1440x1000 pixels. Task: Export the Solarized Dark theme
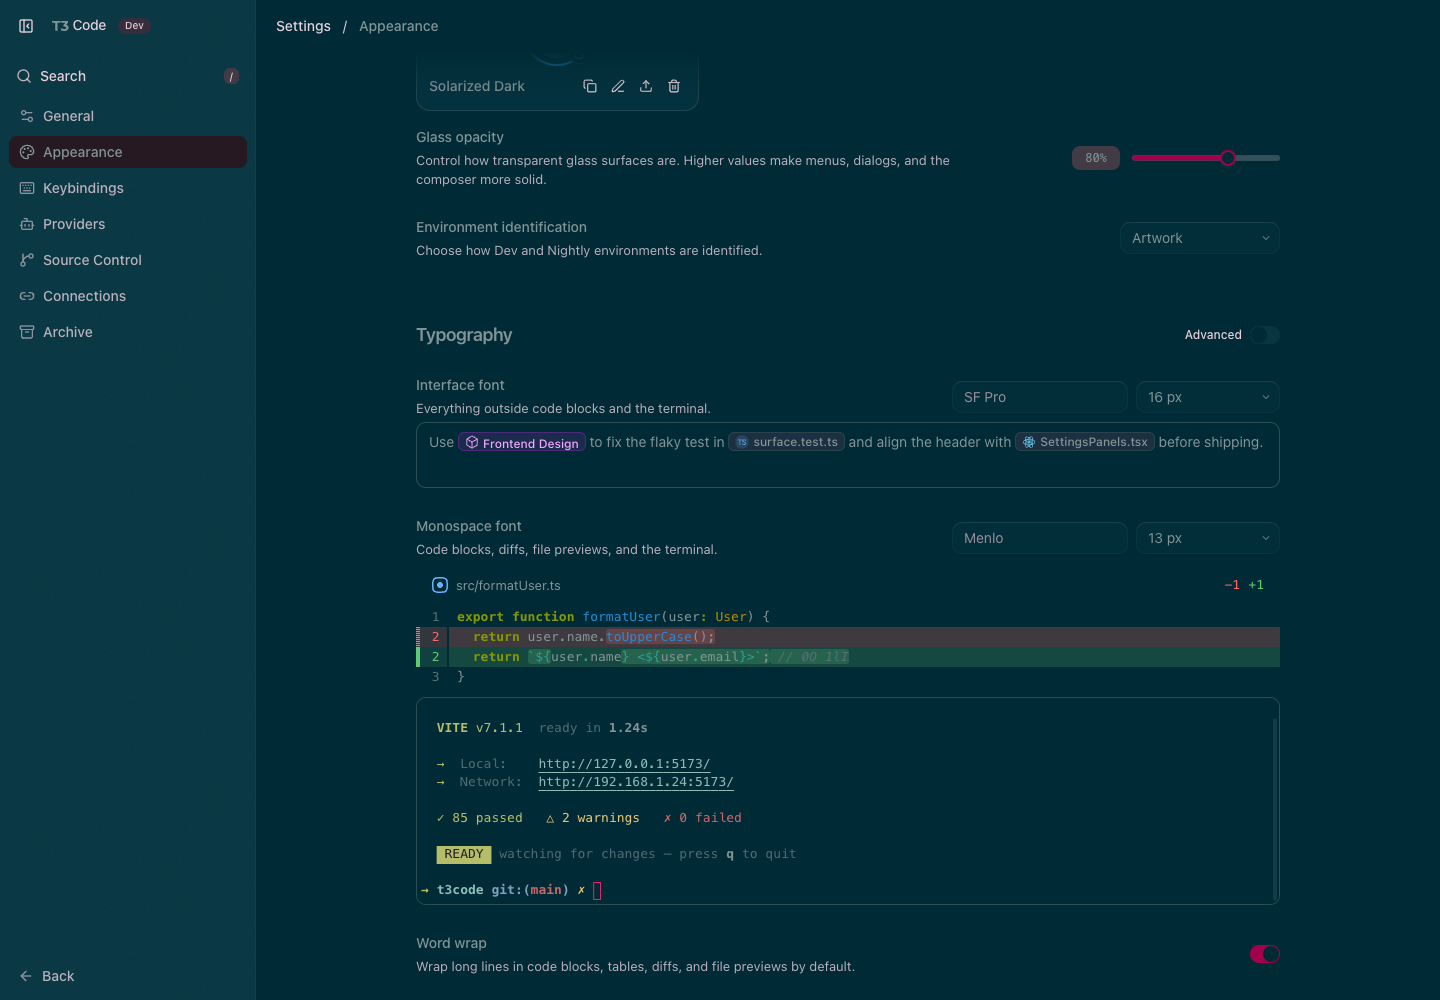646,86
